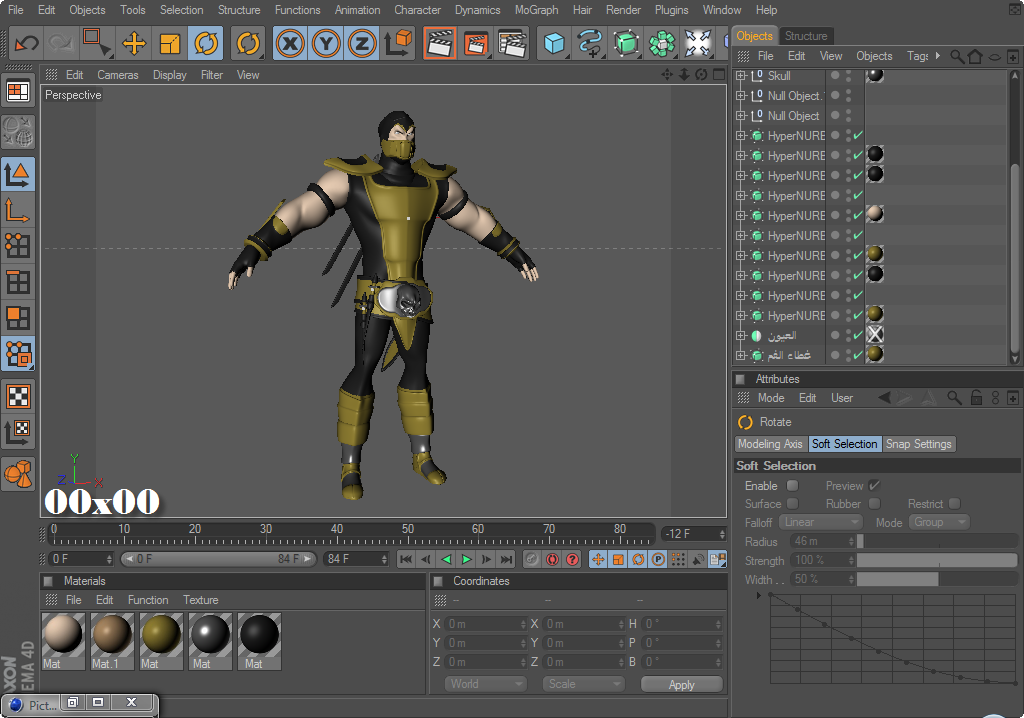Select the Live Selection tool
Viewport: 1024px width, 718px height.
pyautogui.click(x=97, y=43)
